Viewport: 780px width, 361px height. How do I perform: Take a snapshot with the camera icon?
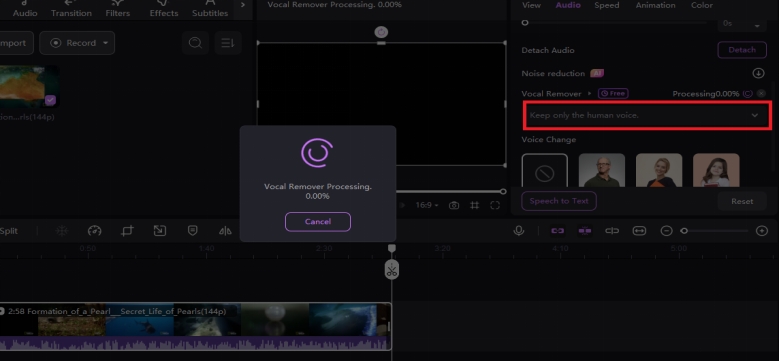tap(454, 205)
